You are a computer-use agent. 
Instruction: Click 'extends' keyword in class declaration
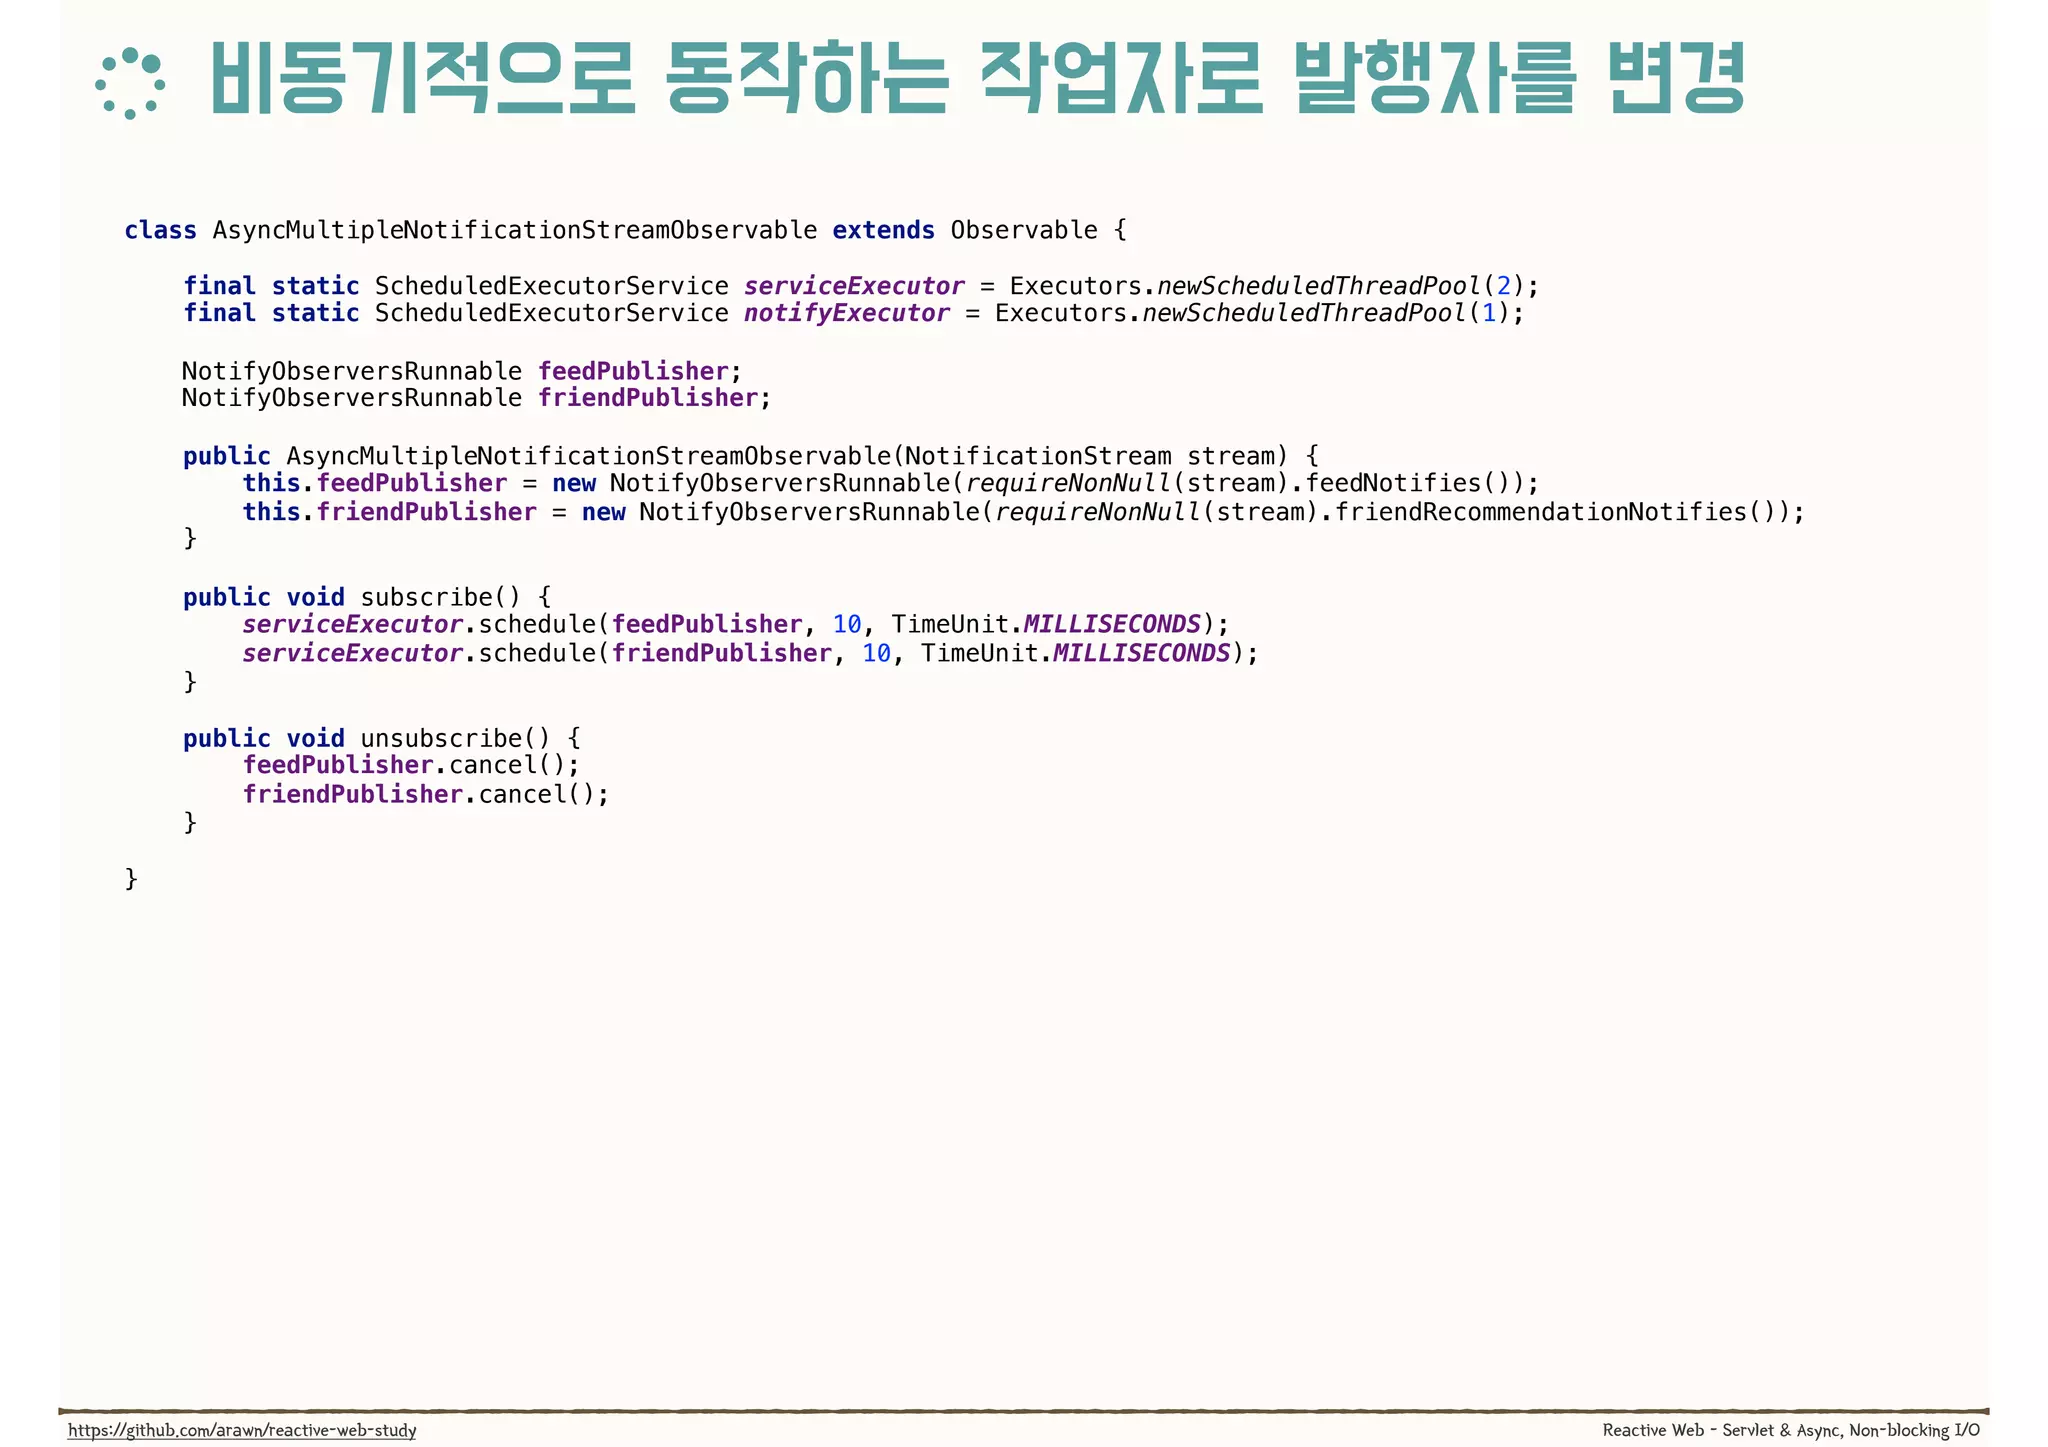(884, 230)
